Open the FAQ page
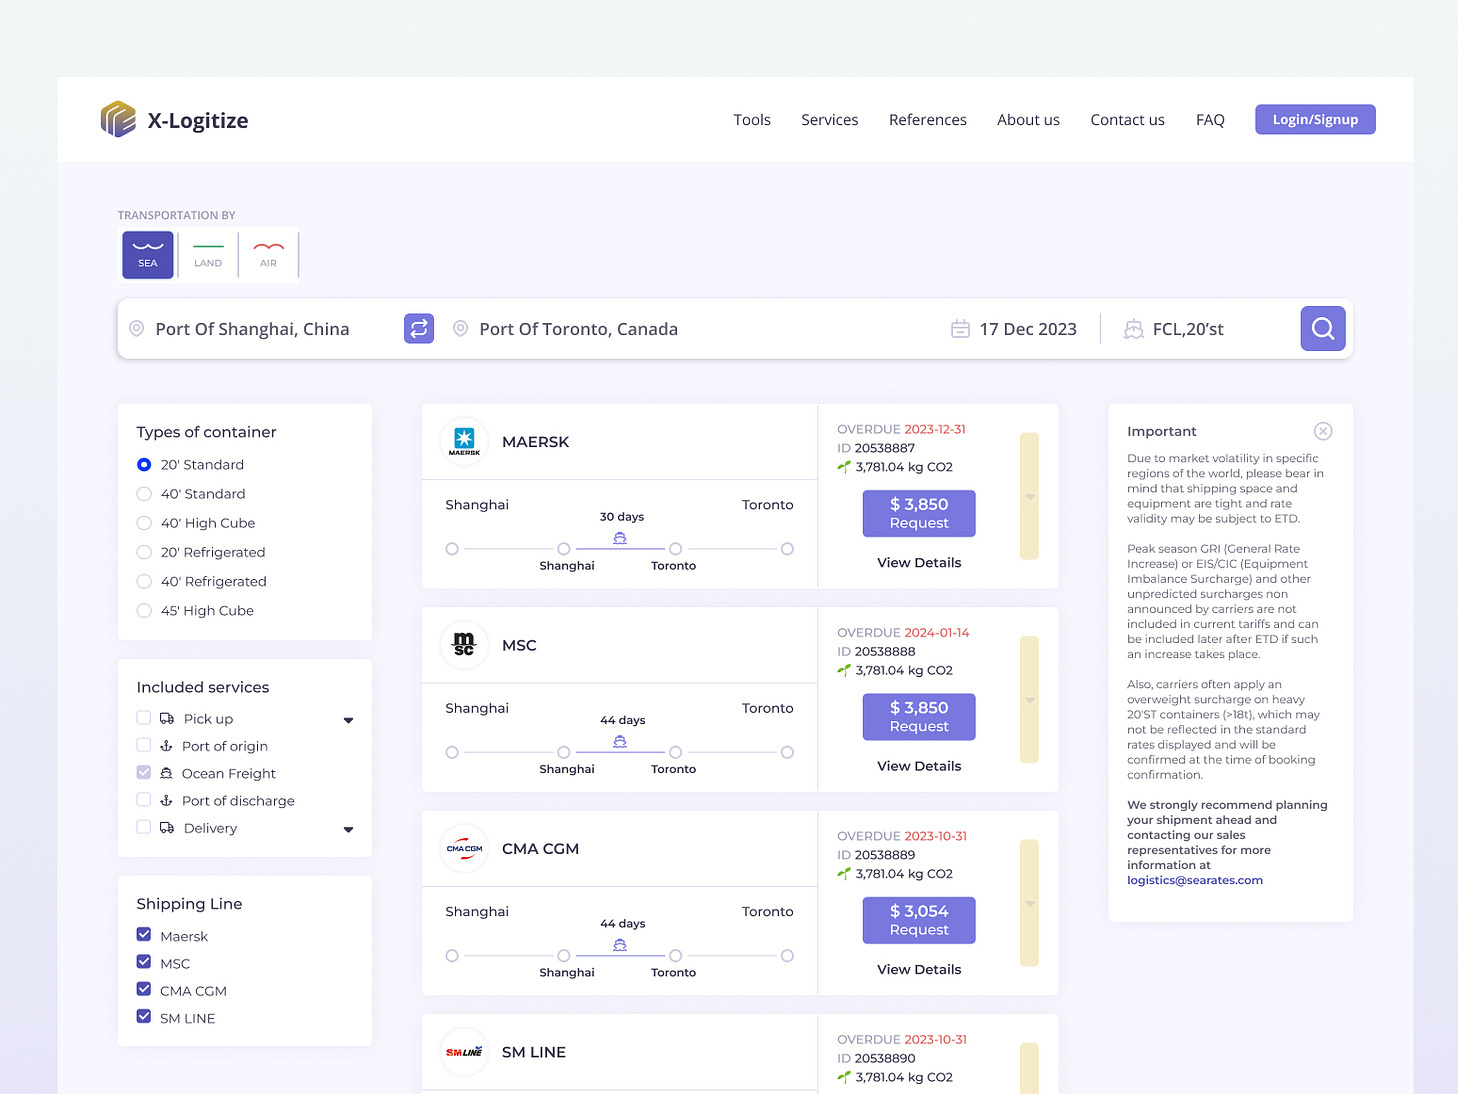This screenshot has height=1094, width=1458. click(1210, 120)
